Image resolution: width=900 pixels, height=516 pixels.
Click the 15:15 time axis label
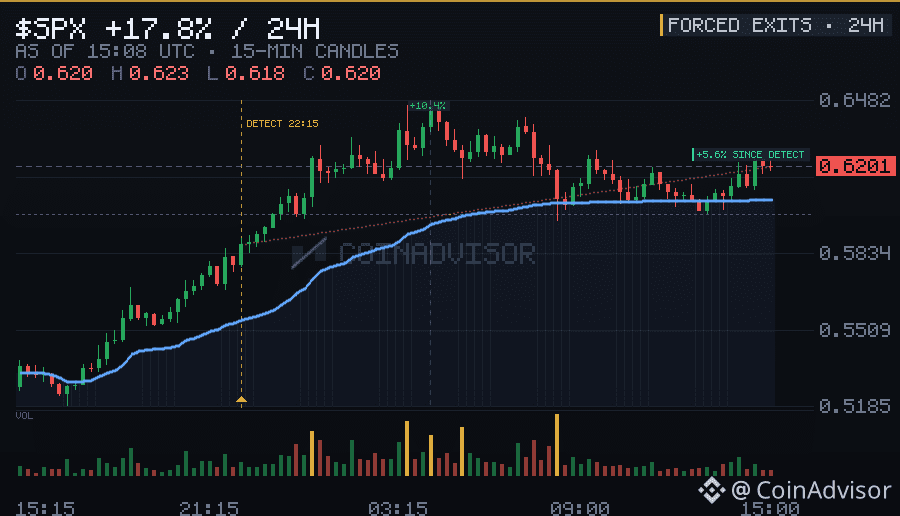pos(45,509)
